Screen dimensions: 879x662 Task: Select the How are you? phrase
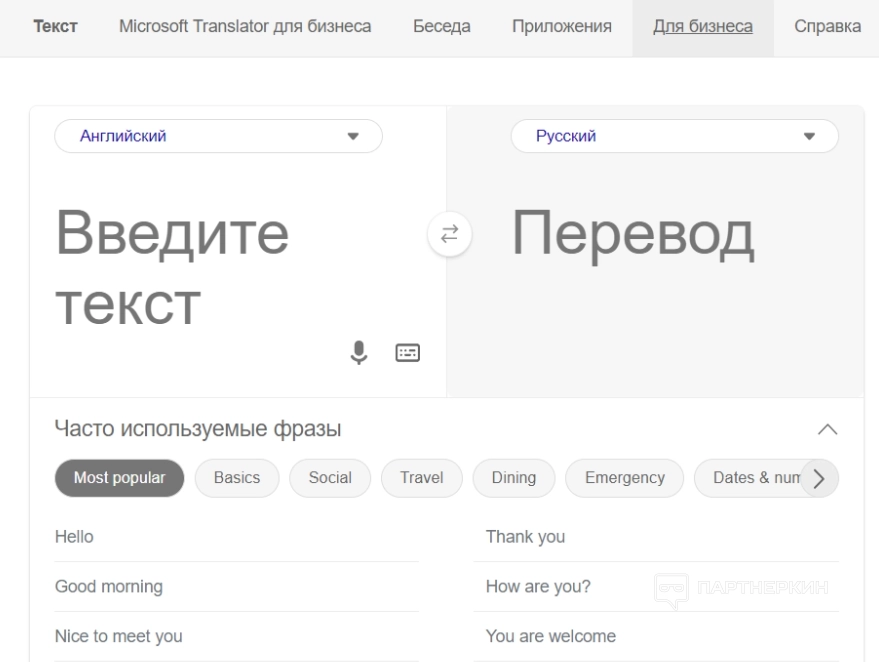coord(538,587)
